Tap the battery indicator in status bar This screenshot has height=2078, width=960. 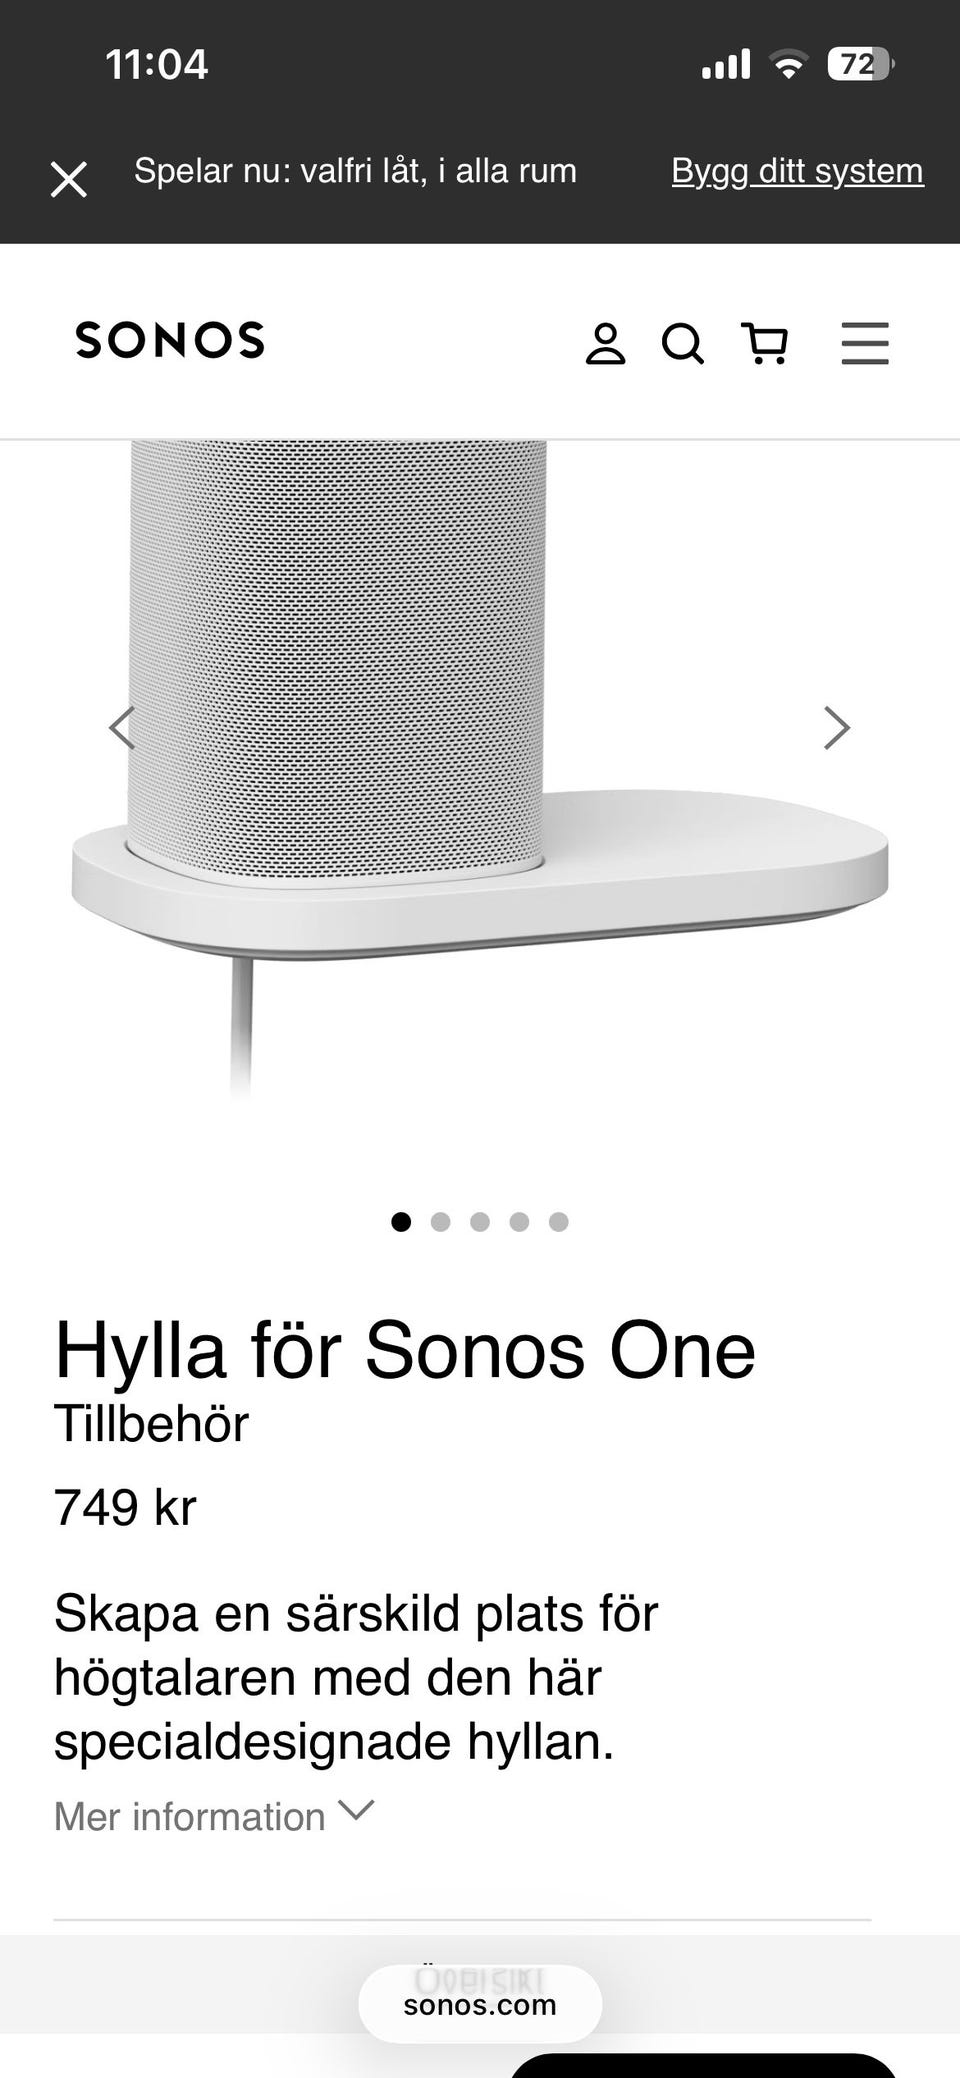click(860, 65)
